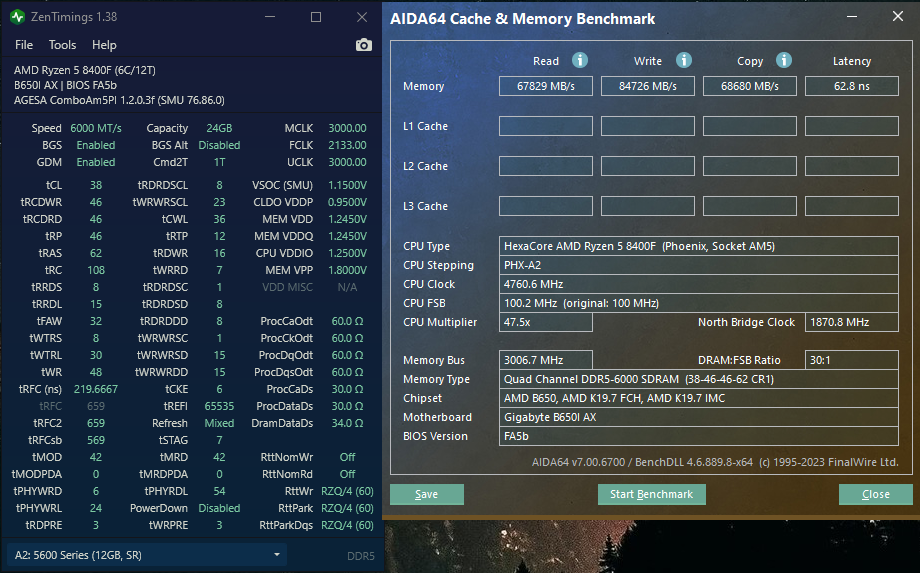Close the AIDA64 Cache & Memory Benchmark window
The image size is (920, 573).
click(898, 16)
